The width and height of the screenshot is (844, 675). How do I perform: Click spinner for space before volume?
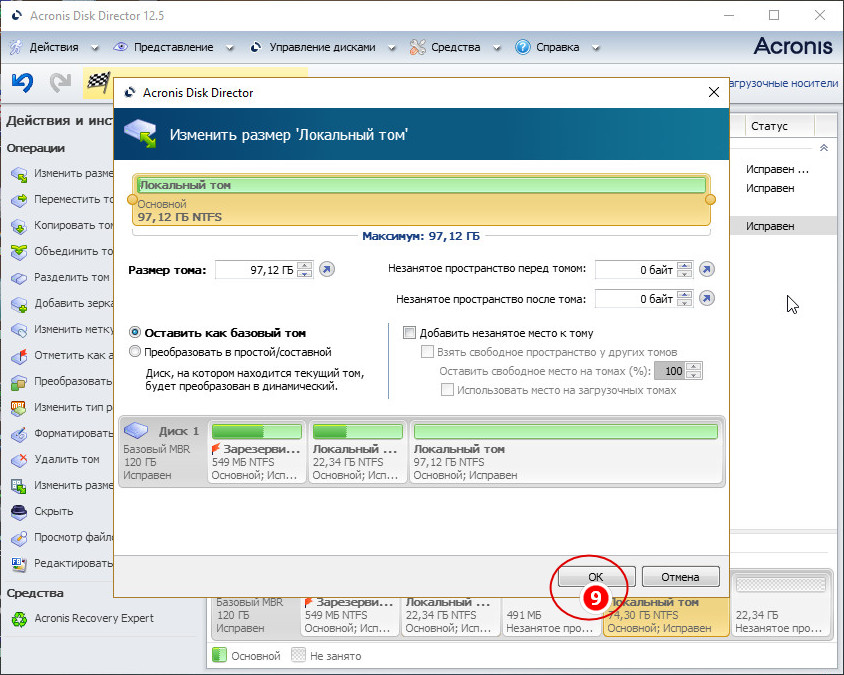point(685,269)
